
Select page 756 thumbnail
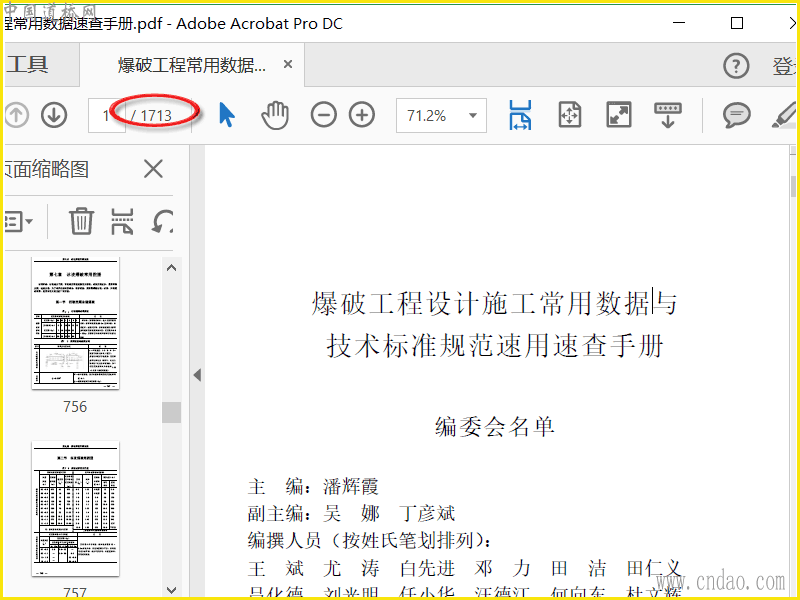(76, 323)
